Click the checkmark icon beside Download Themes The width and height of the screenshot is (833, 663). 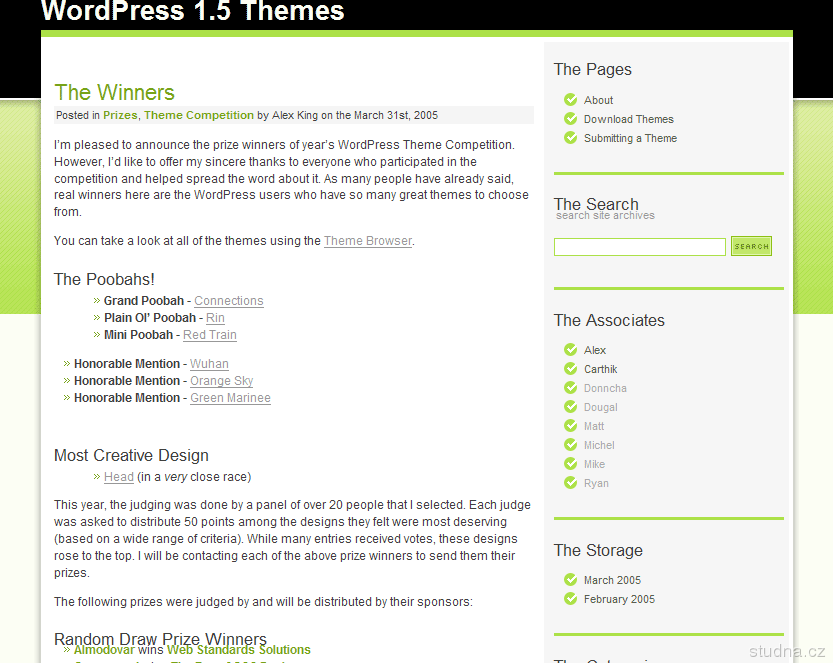[571, 119]
